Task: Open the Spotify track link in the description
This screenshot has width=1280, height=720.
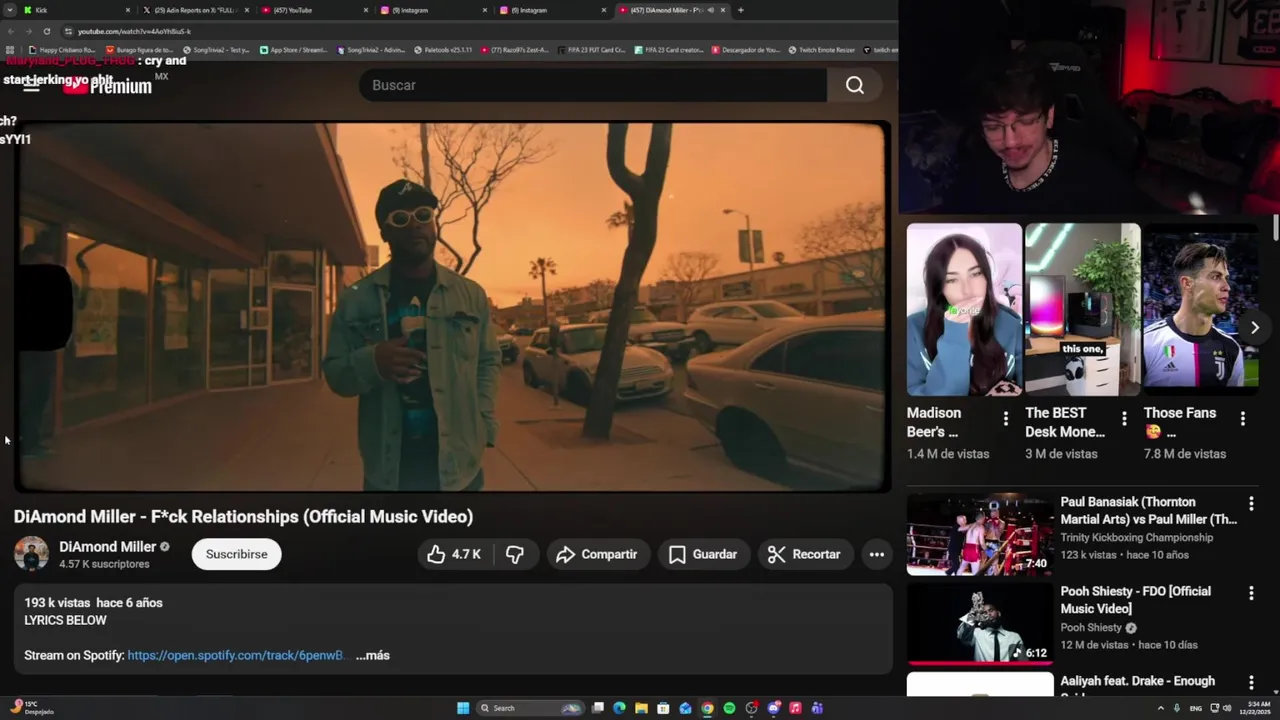Action: (237, 655)
